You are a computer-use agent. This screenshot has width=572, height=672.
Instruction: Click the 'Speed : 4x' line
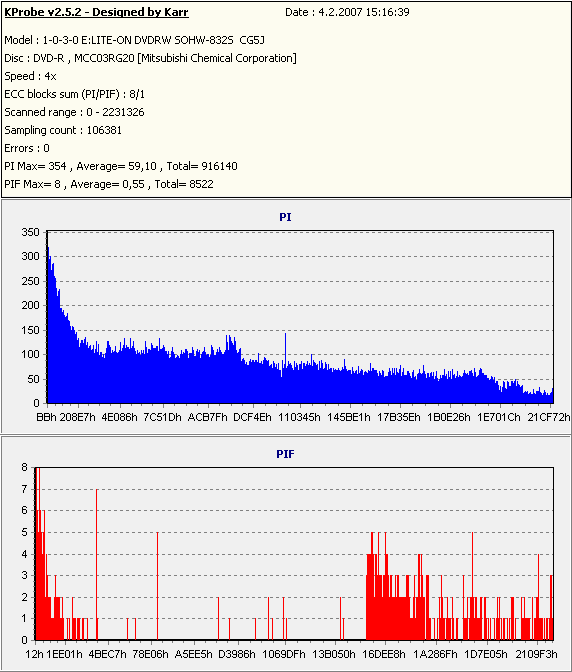pos(30,76)
